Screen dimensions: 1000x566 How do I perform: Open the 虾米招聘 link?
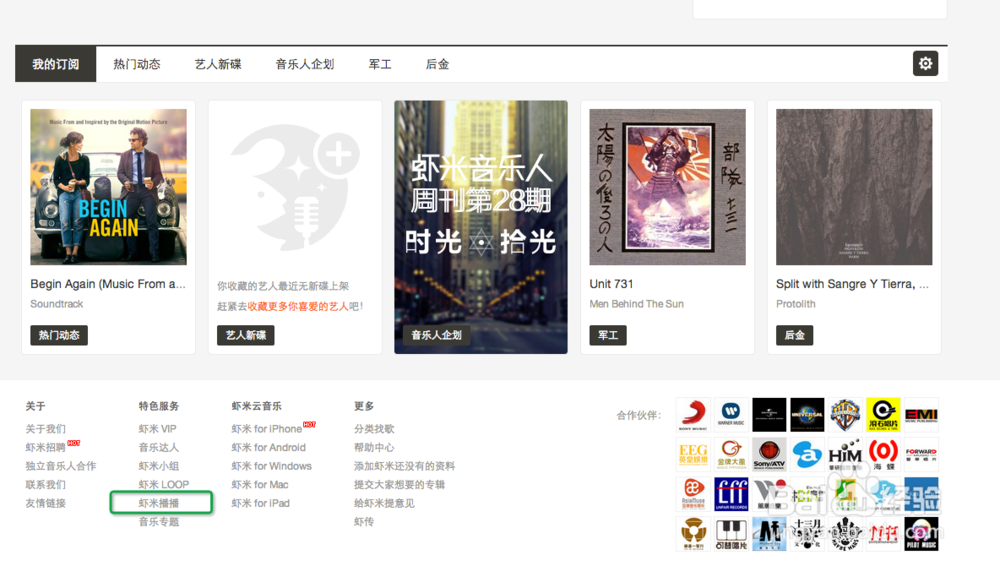click(45, 447)
